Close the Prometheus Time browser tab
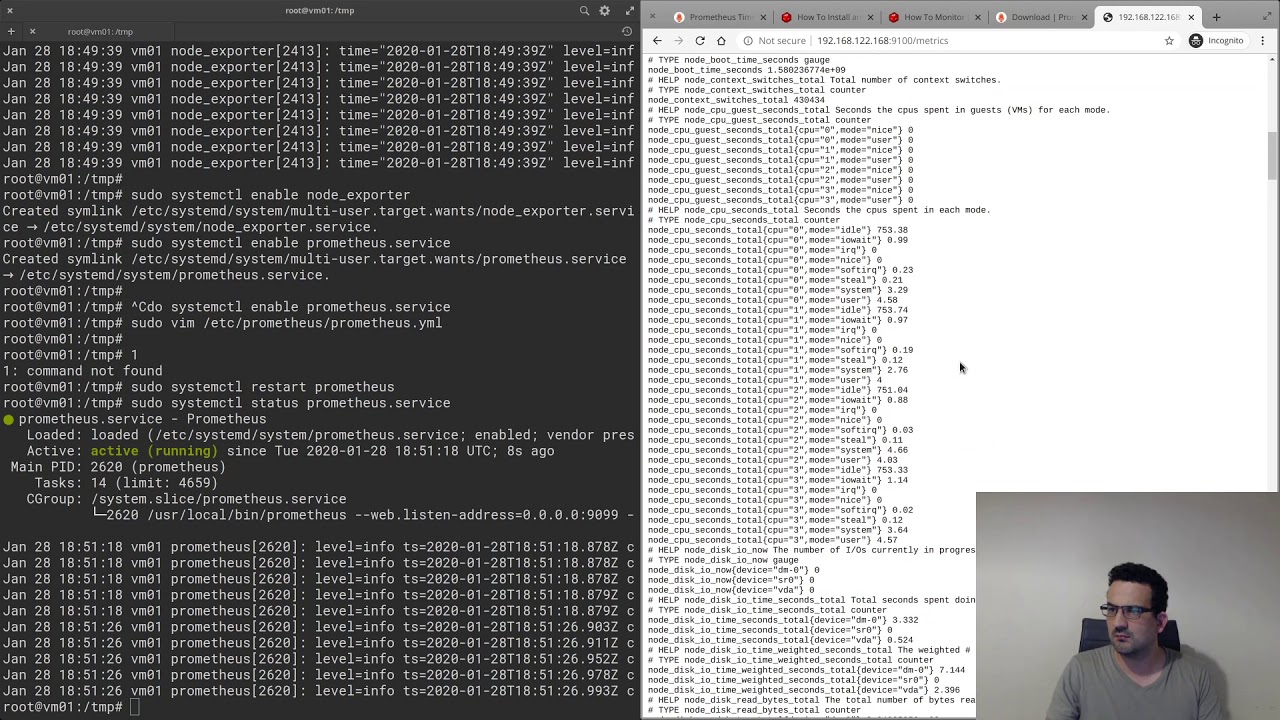Viewport: 1280px width, 720px height. [x=763, y=17]
